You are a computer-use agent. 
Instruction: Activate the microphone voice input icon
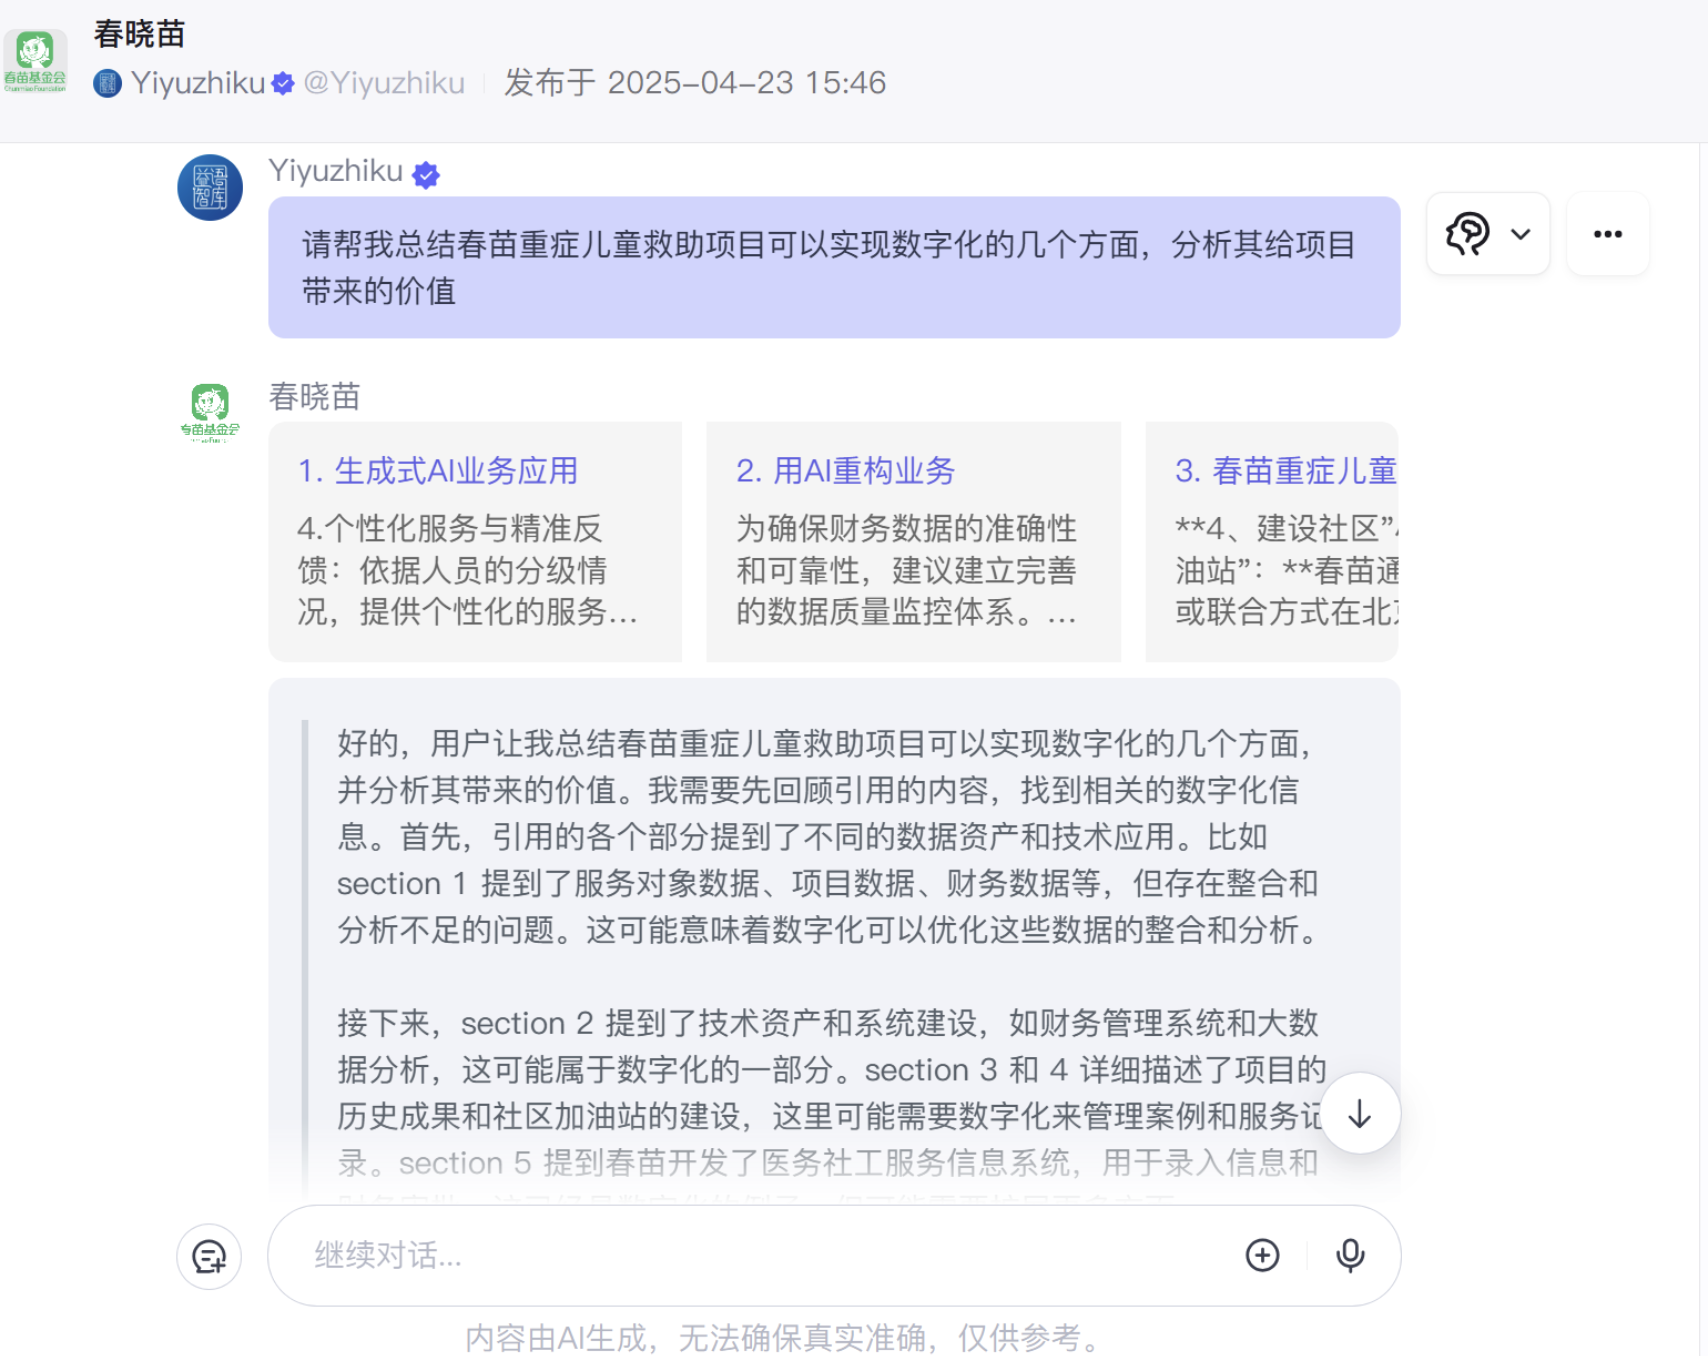click(1350, 1255)
